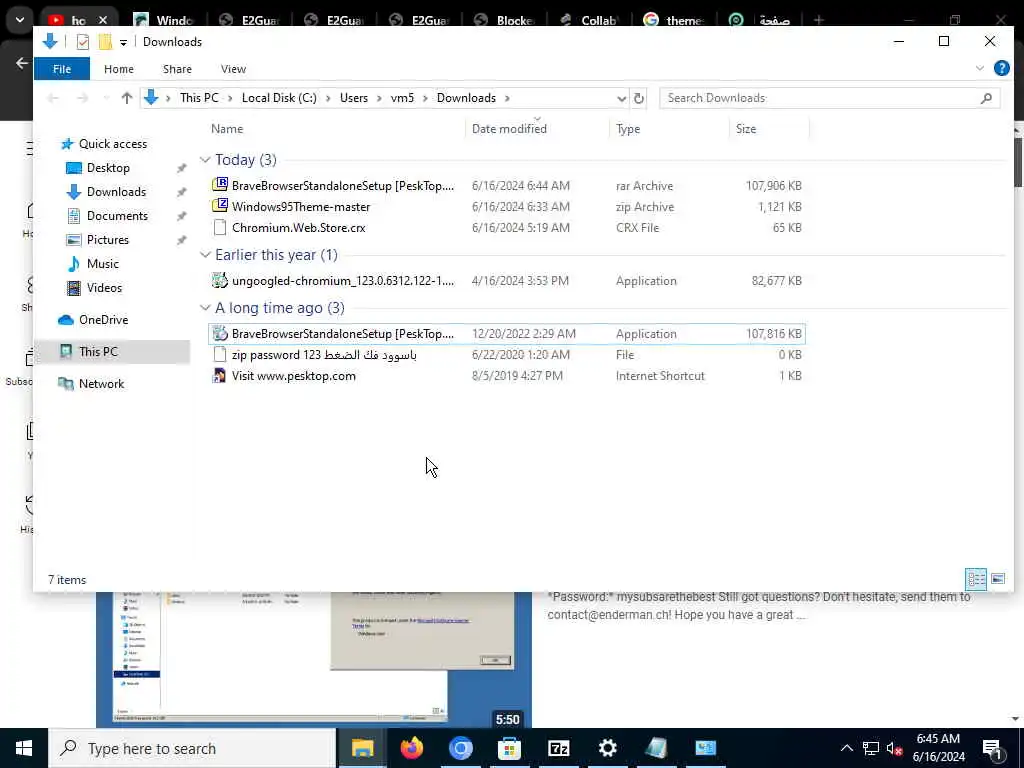The width and height of the screenshot is (1024, 768).
Task: Open Desktop in the navigation pane
Action: [108, 168]
